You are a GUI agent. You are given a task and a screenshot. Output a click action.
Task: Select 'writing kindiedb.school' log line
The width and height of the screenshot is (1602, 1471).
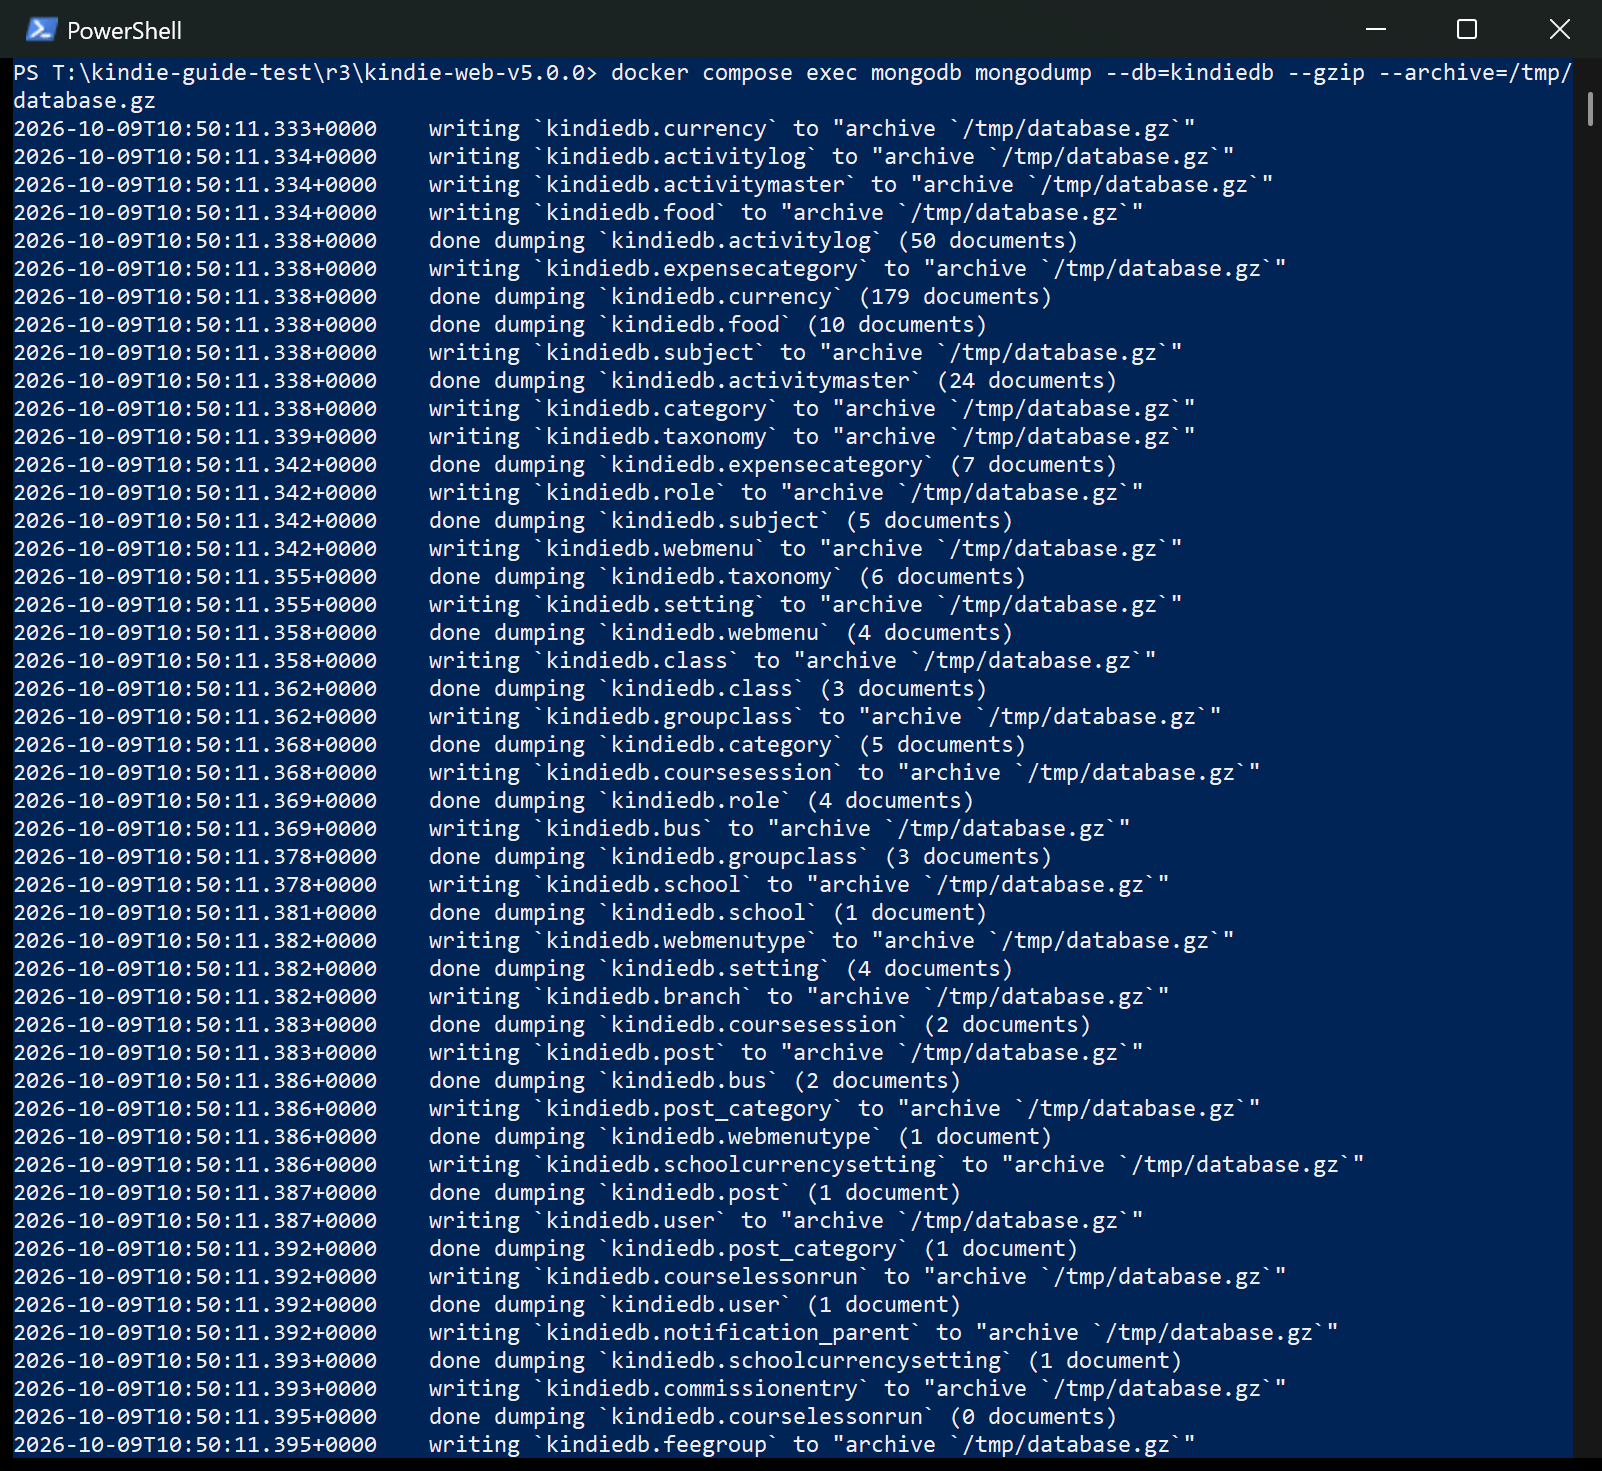click(x=591, y=885)
